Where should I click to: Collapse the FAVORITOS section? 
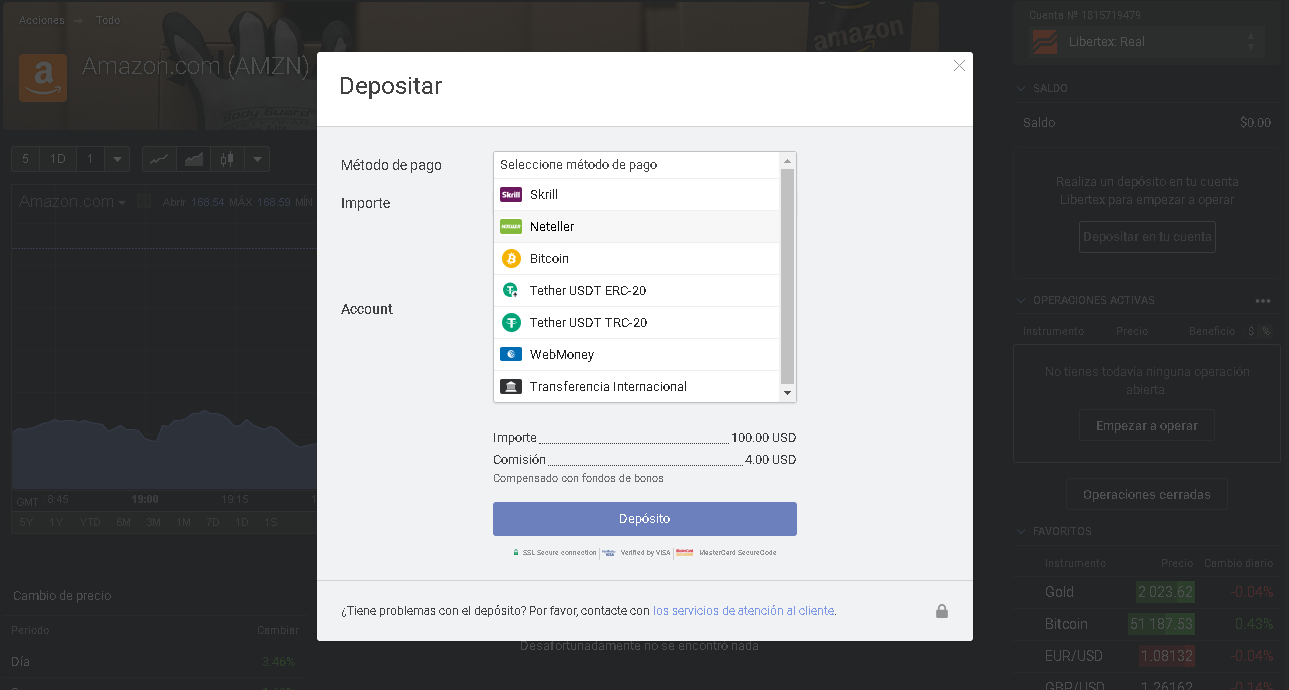(1021, 532)
